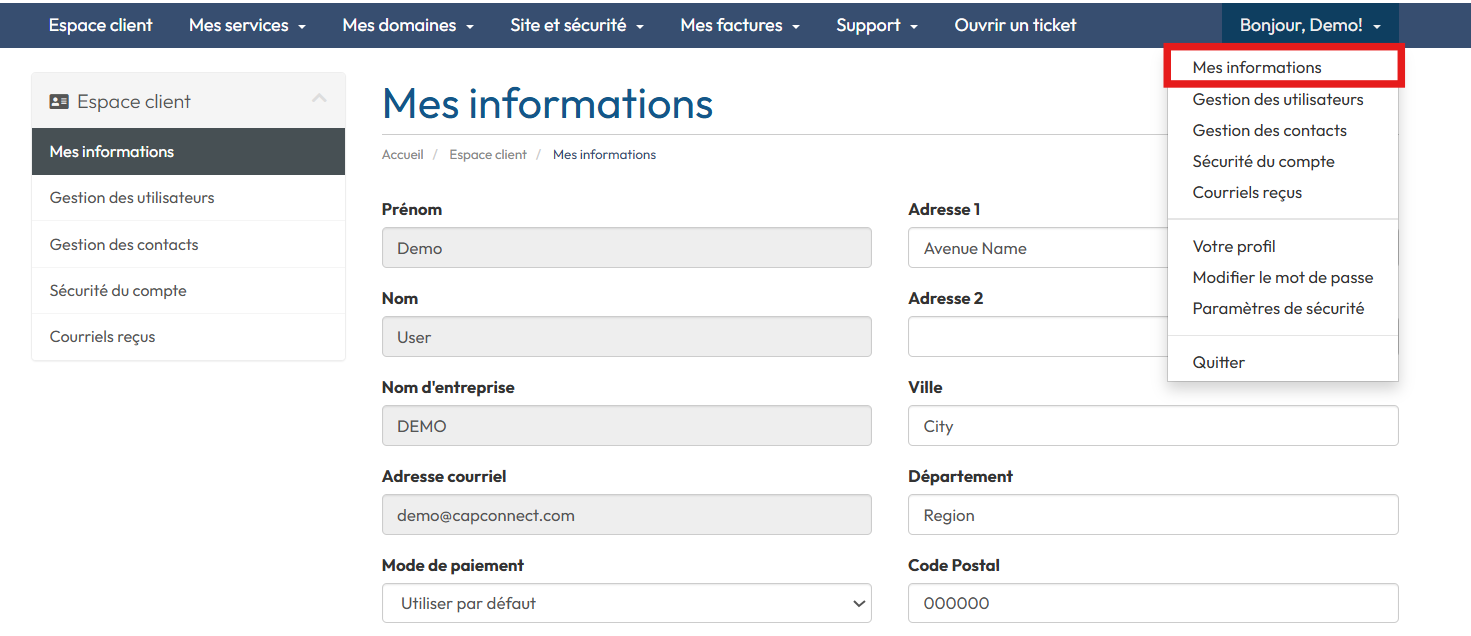Click Quitter to sign out
The image size is (1471, 636).
(1218, 362)
